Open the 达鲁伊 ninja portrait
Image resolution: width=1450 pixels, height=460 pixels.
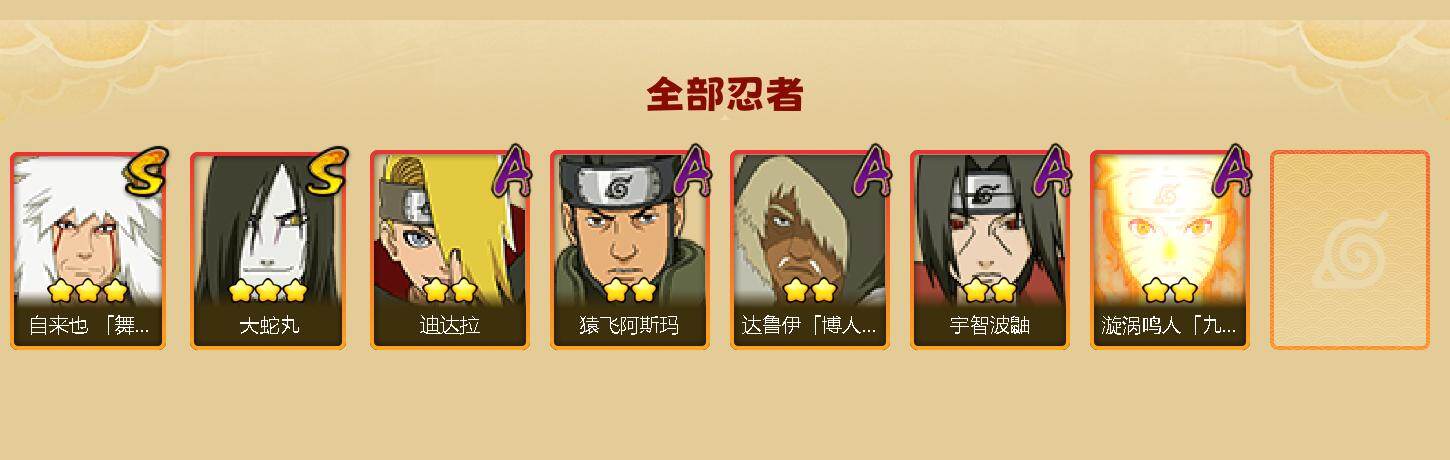pyautogui.click(x=809, y=250)
